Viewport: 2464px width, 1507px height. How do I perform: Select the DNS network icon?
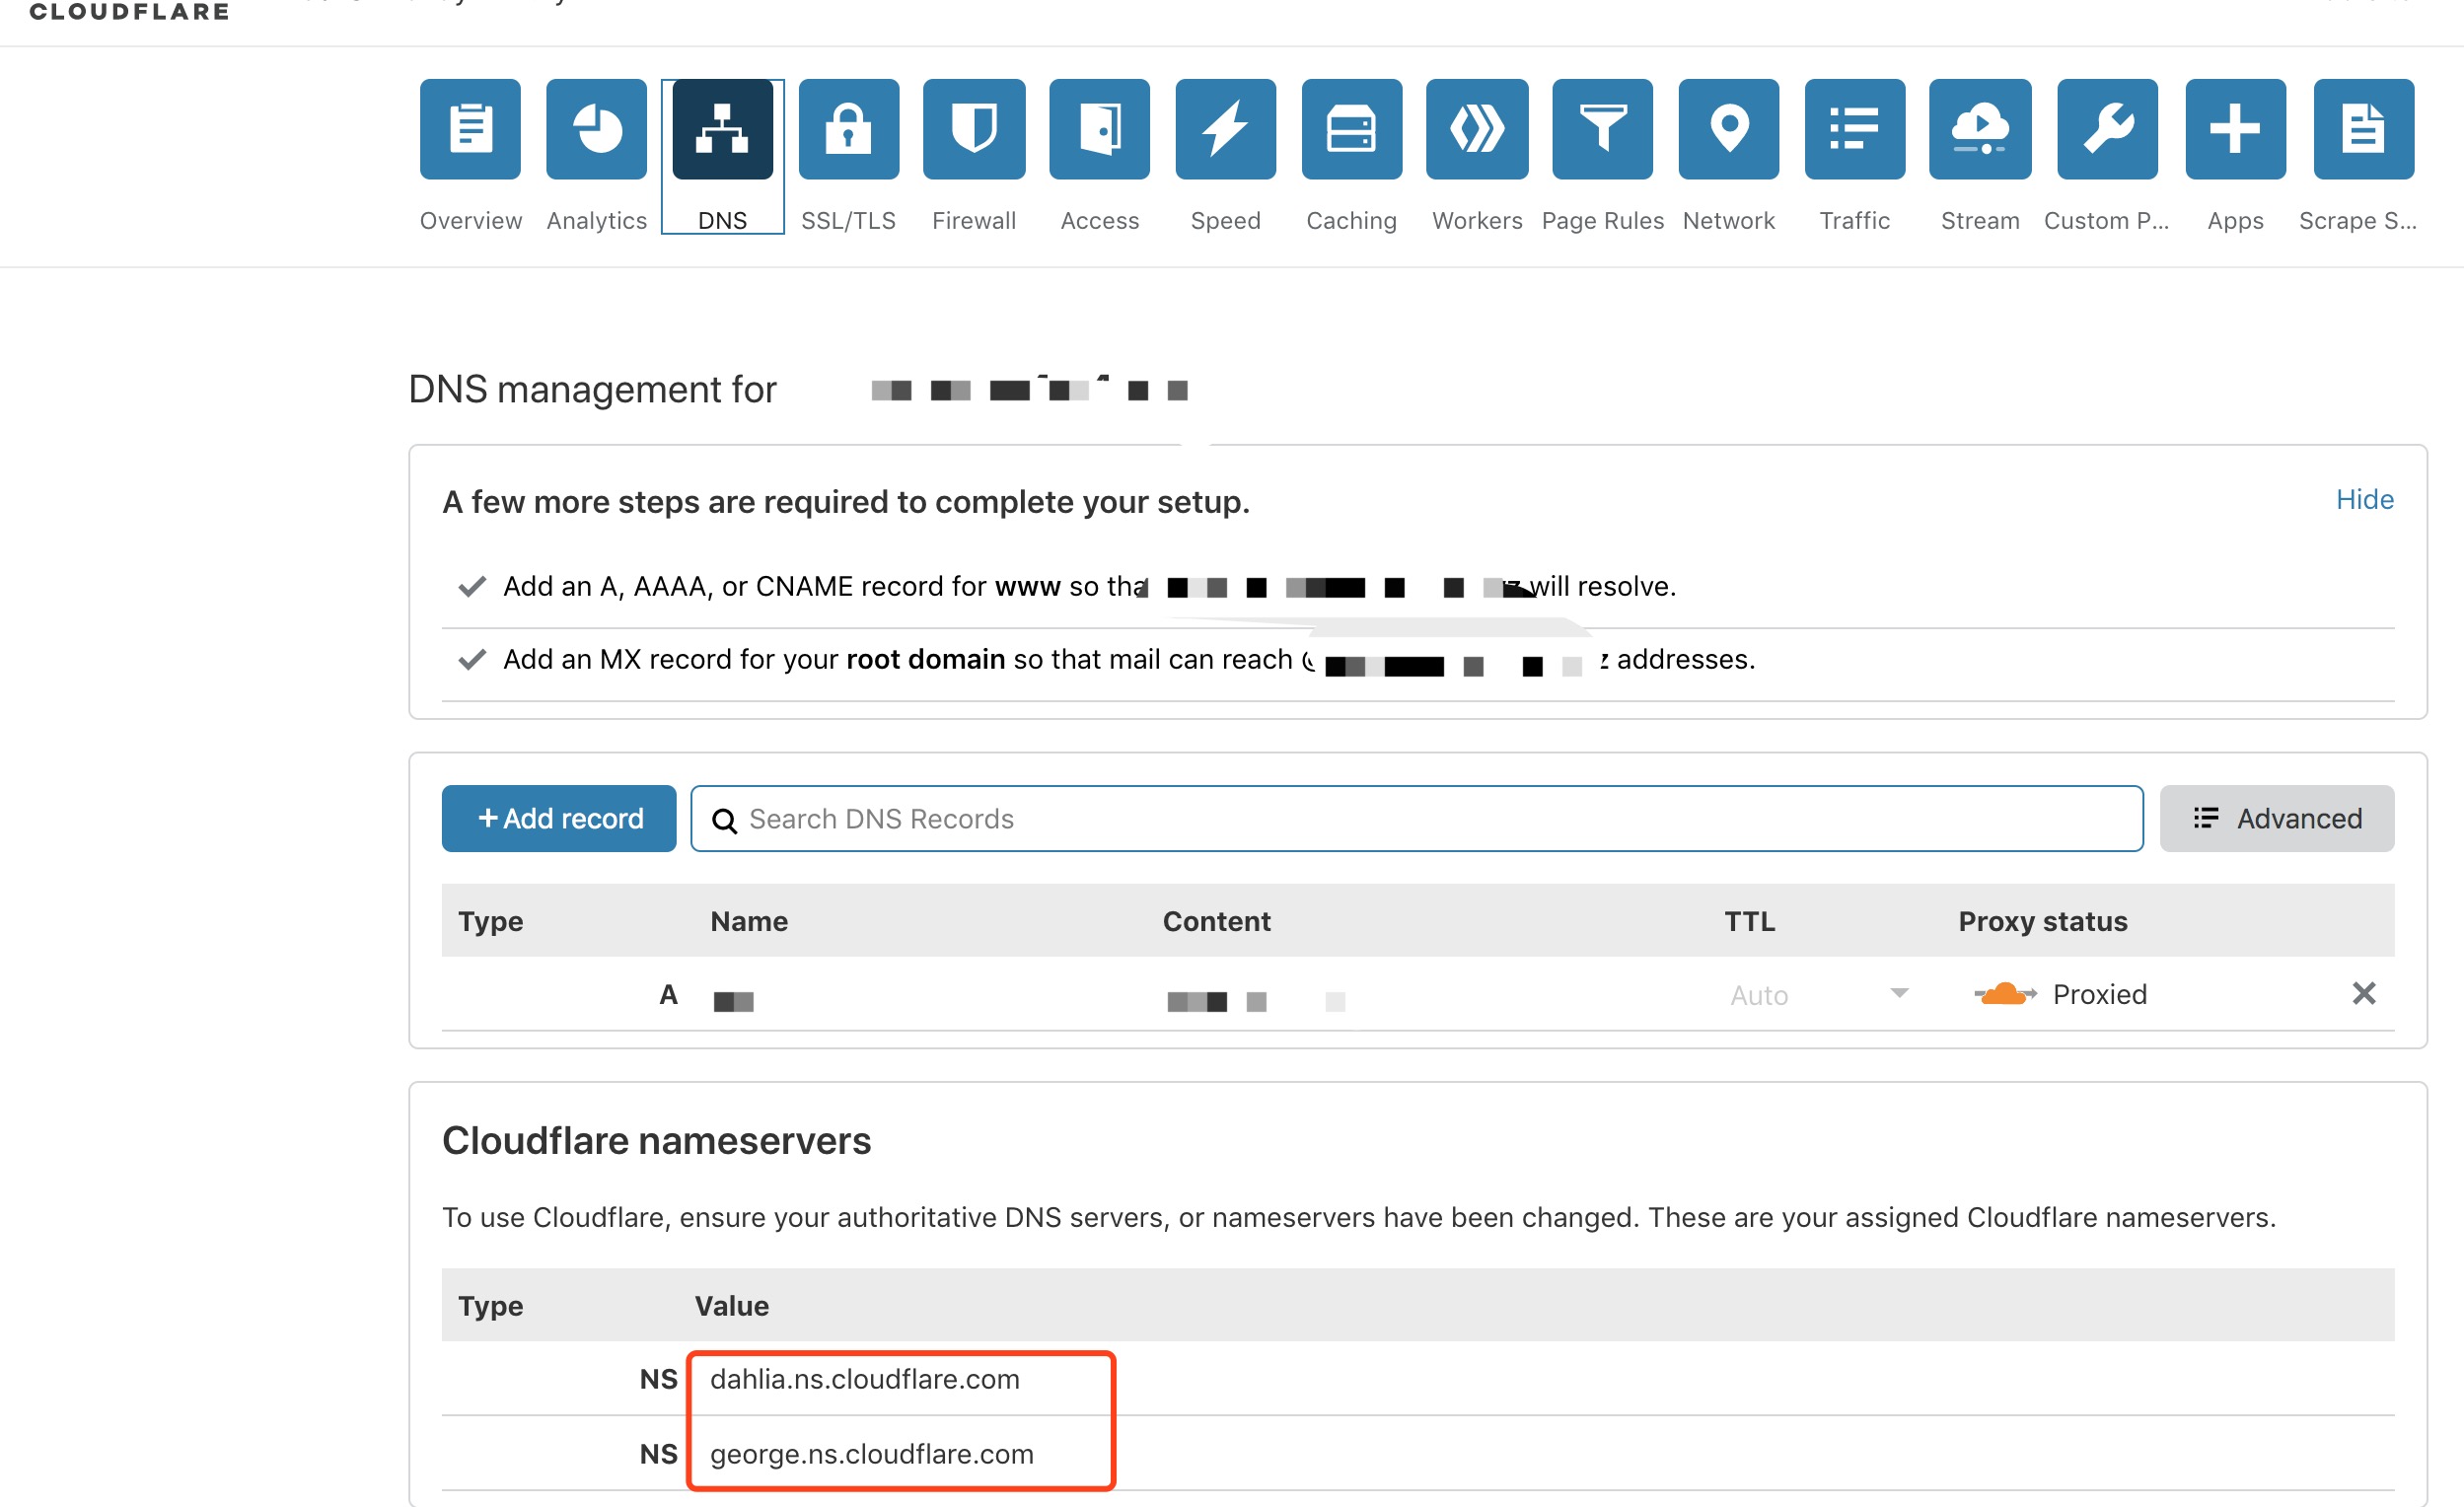(x=722, y=129)
